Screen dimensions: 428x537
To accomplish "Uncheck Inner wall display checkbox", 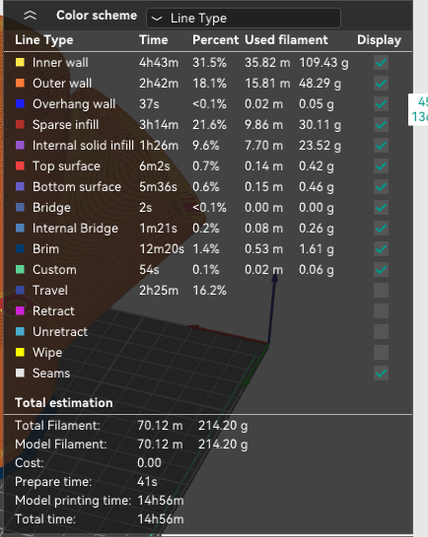I will pos(381,63).
